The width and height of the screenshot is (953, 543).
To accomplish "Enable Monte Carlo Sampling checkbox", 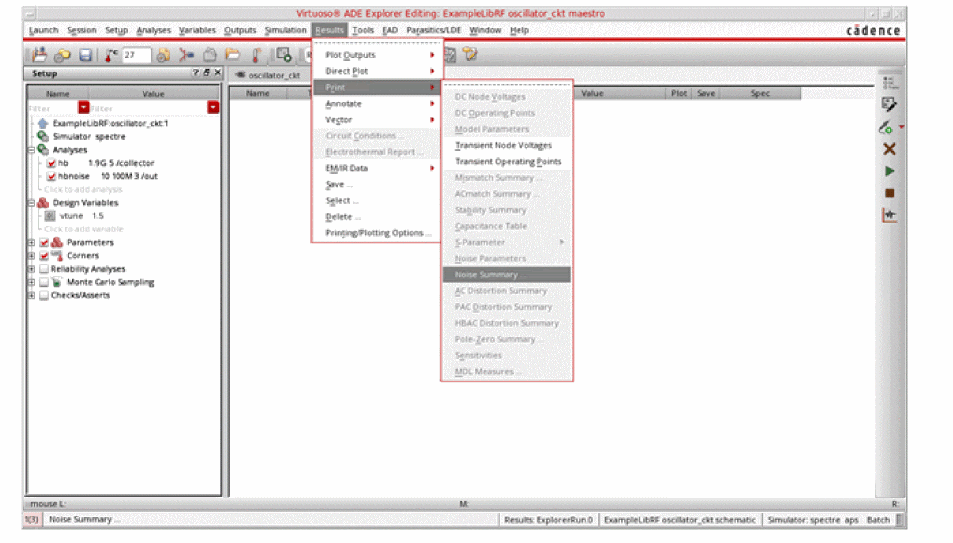I will click(x=44, y=282).
